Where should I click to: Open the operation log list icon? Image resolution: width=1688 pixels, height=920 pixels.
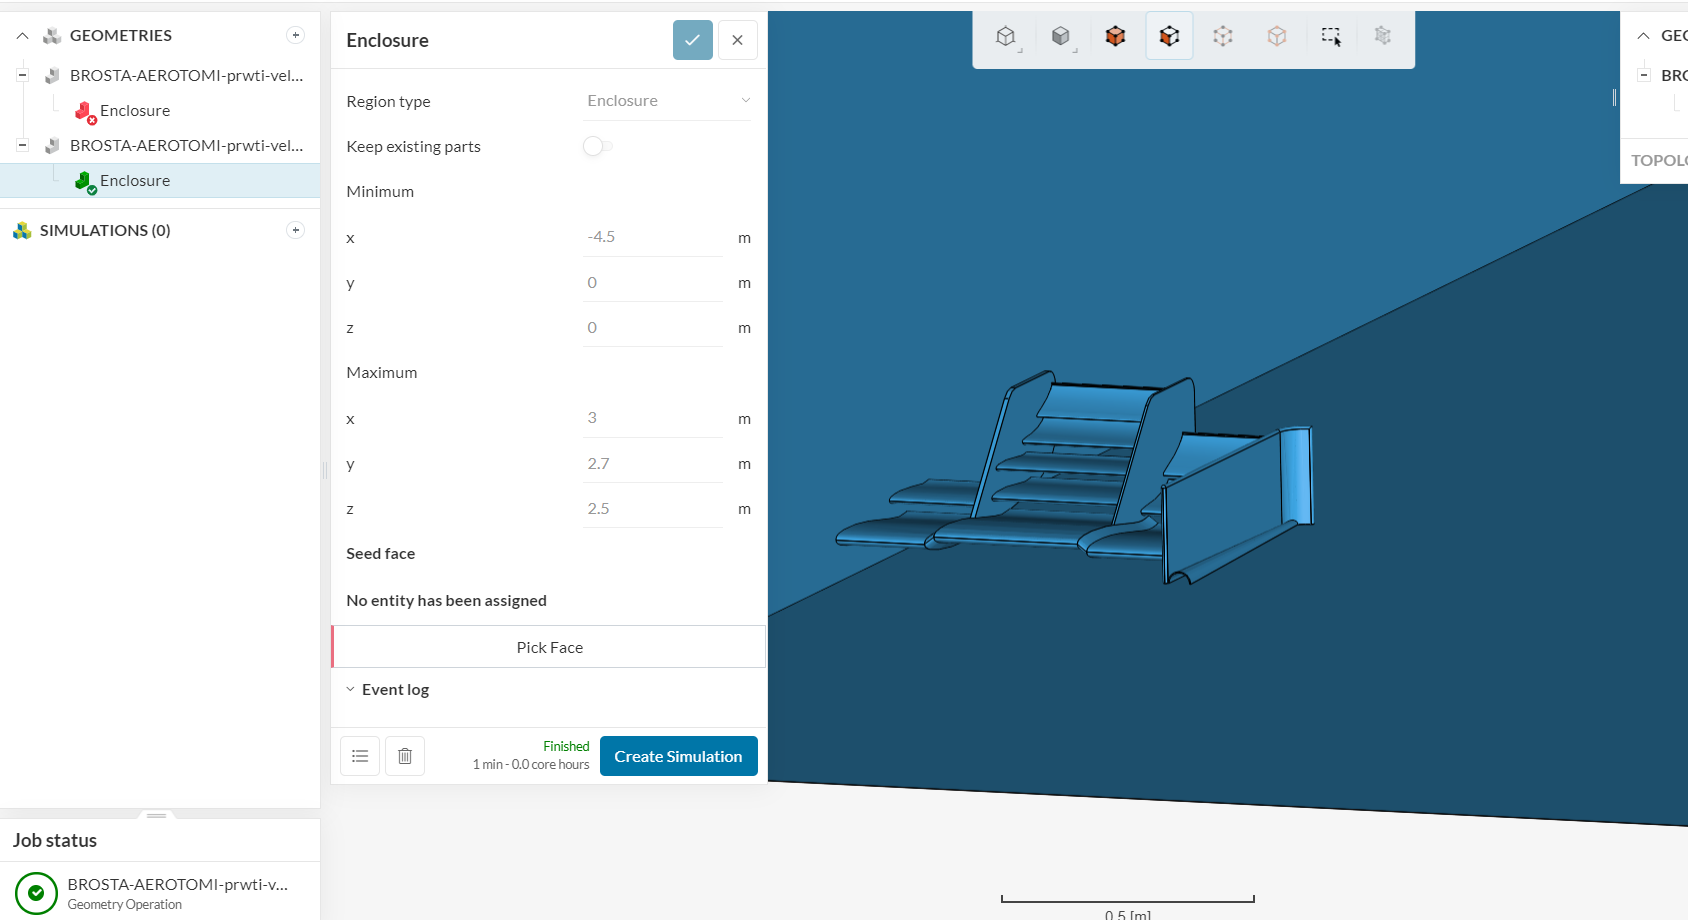click(360, 756)
